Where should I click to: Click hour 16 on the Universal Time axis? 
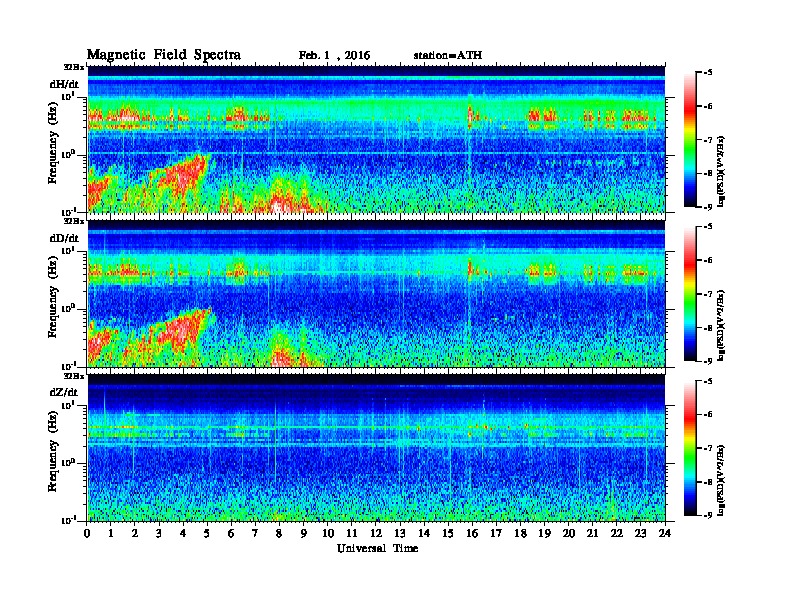(x=472, y=533)
